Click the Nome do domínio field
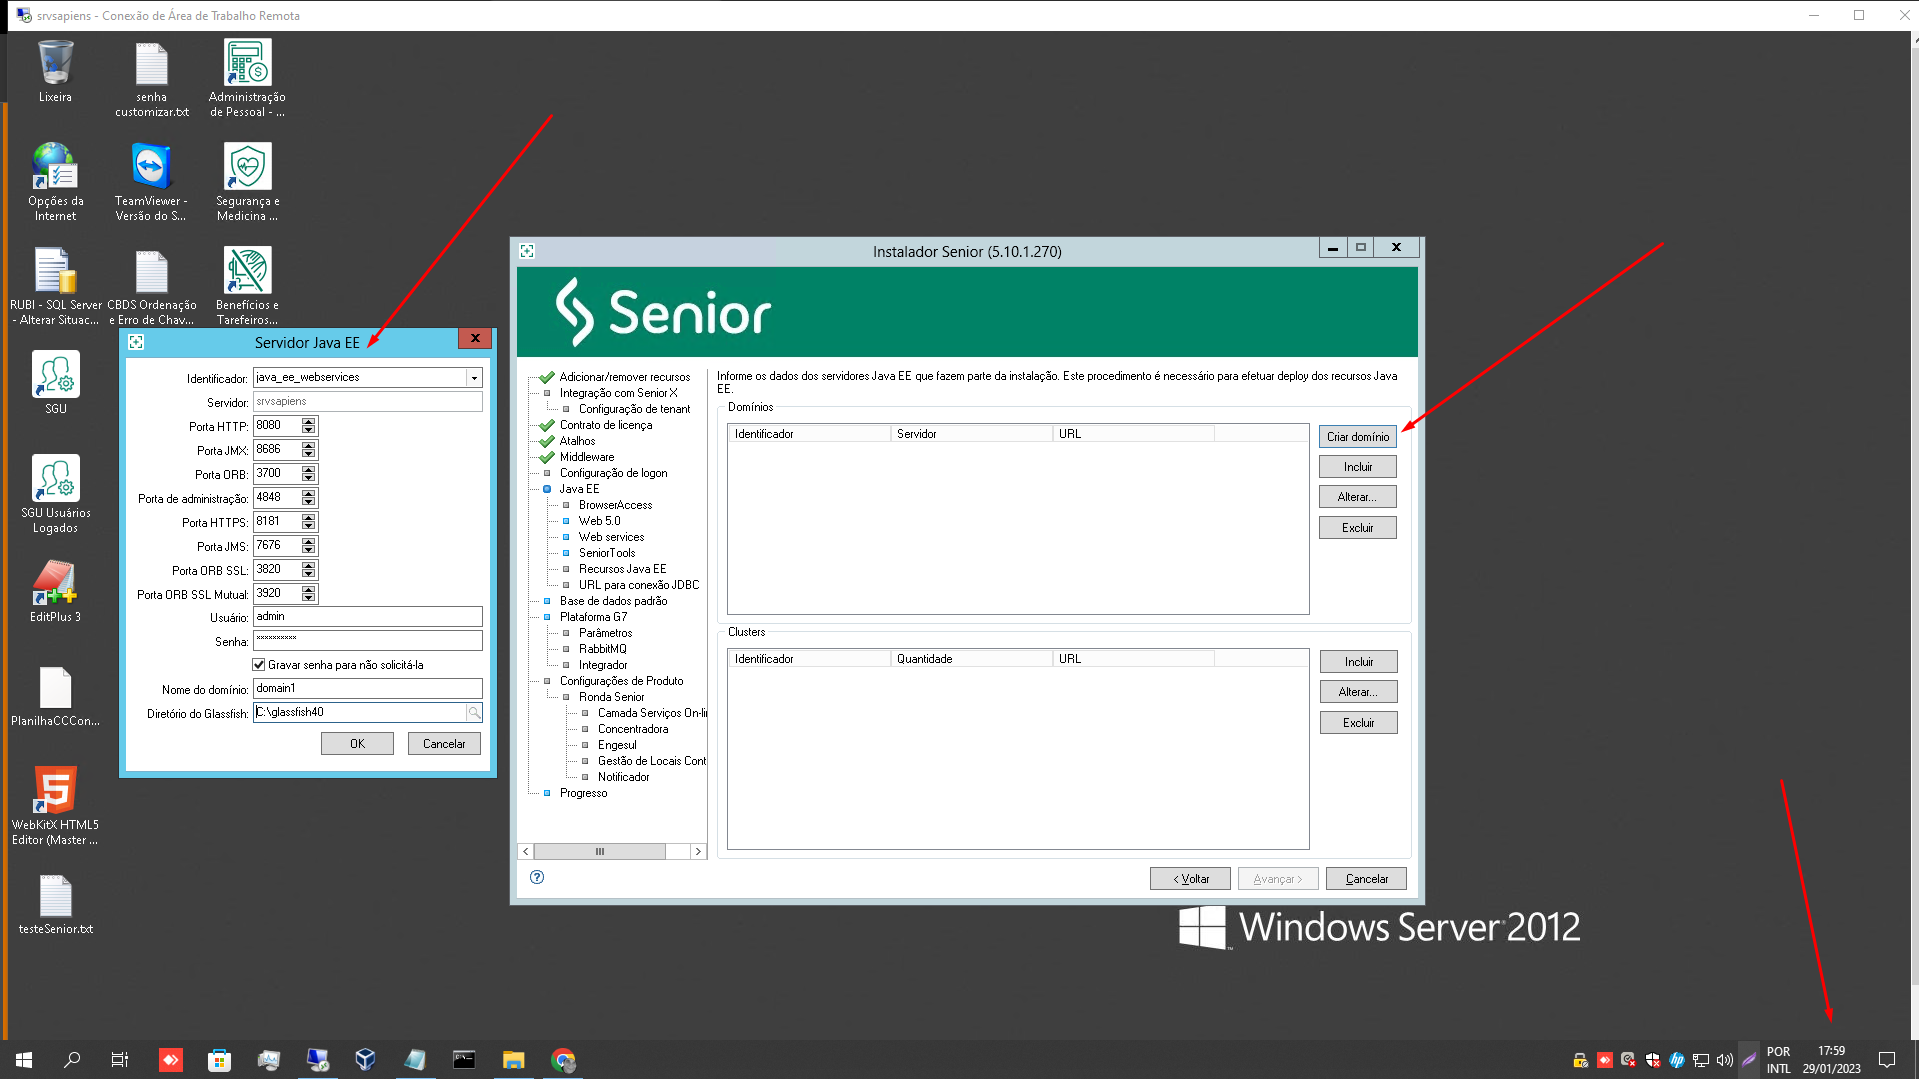The width and height of the screenshot is (1919, 1079). [x=367, y=688]
